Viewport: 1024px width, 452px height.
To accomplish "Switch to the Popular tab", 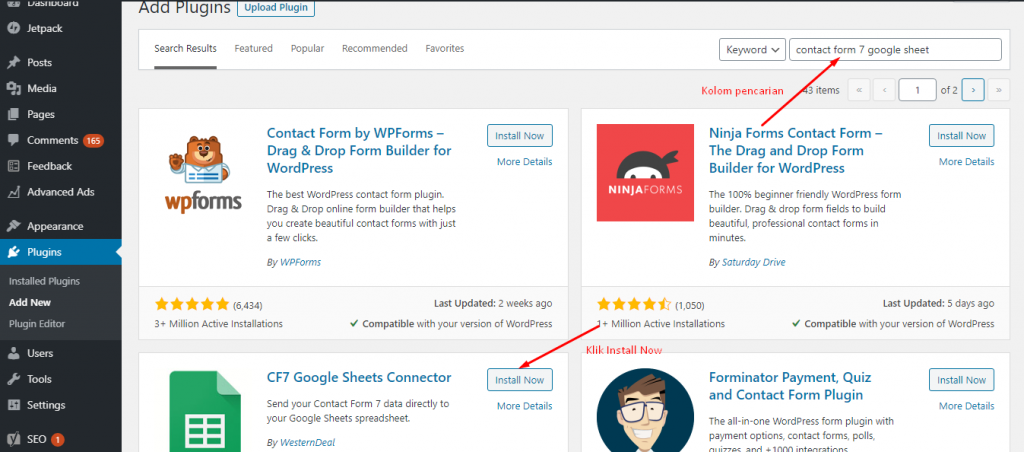I will [x=307, y=48].
